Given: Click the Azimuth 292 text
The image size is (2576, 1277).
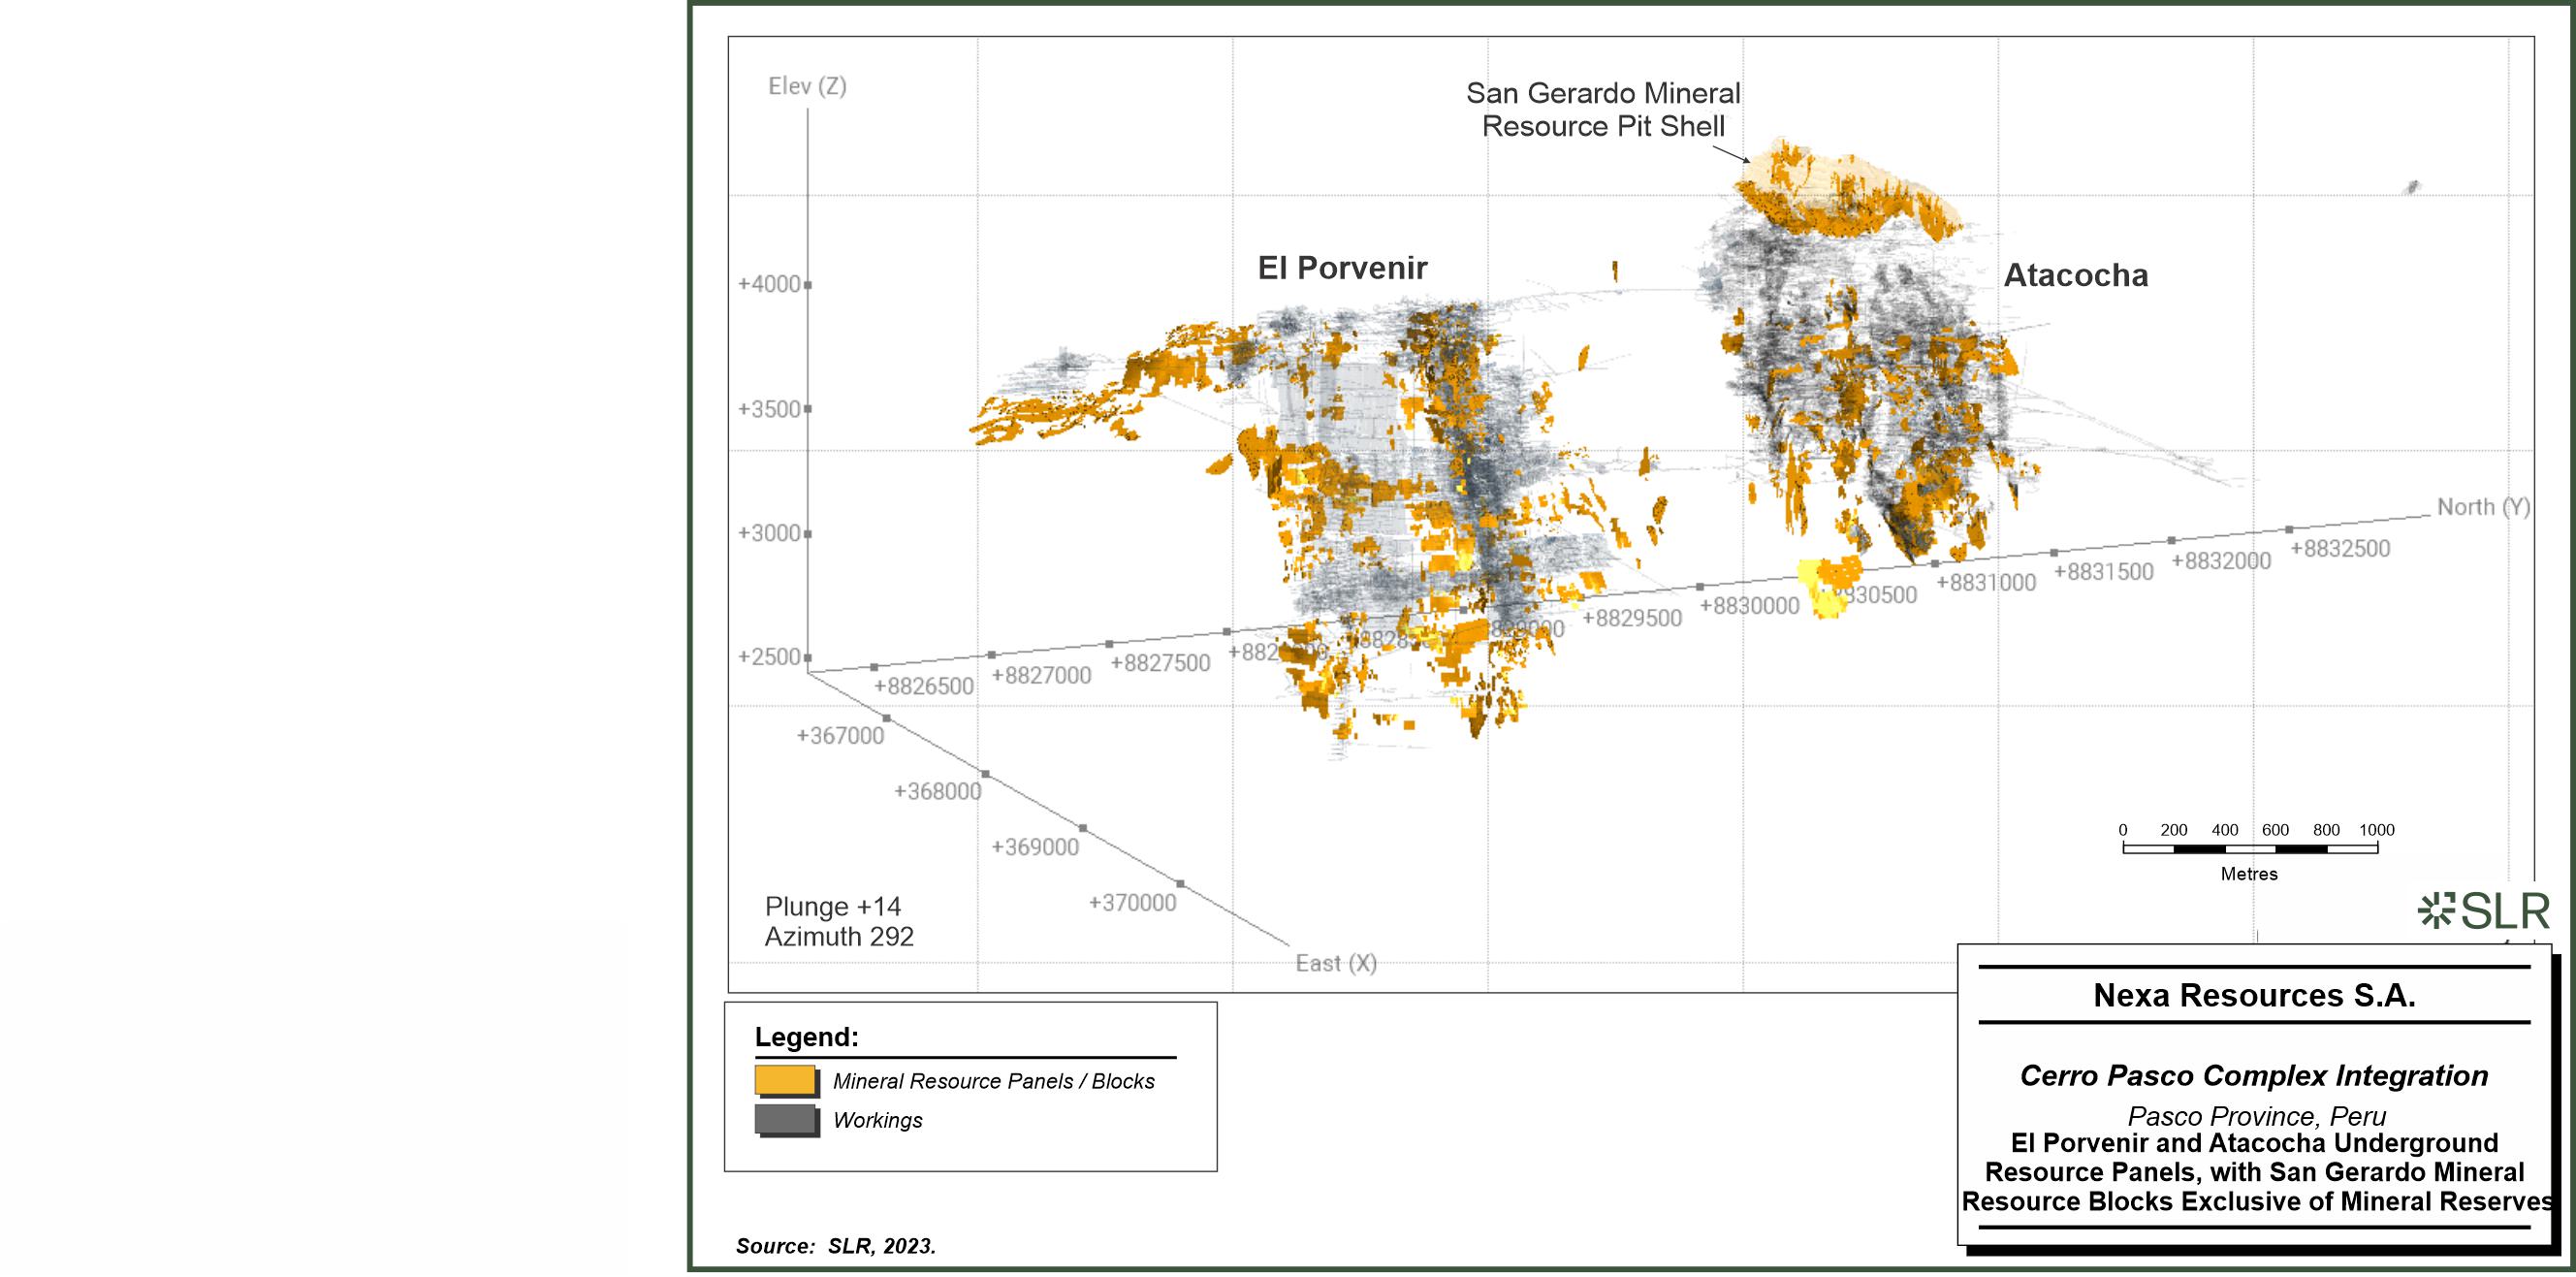Looking at the screenshot, I should coord(839,937).
